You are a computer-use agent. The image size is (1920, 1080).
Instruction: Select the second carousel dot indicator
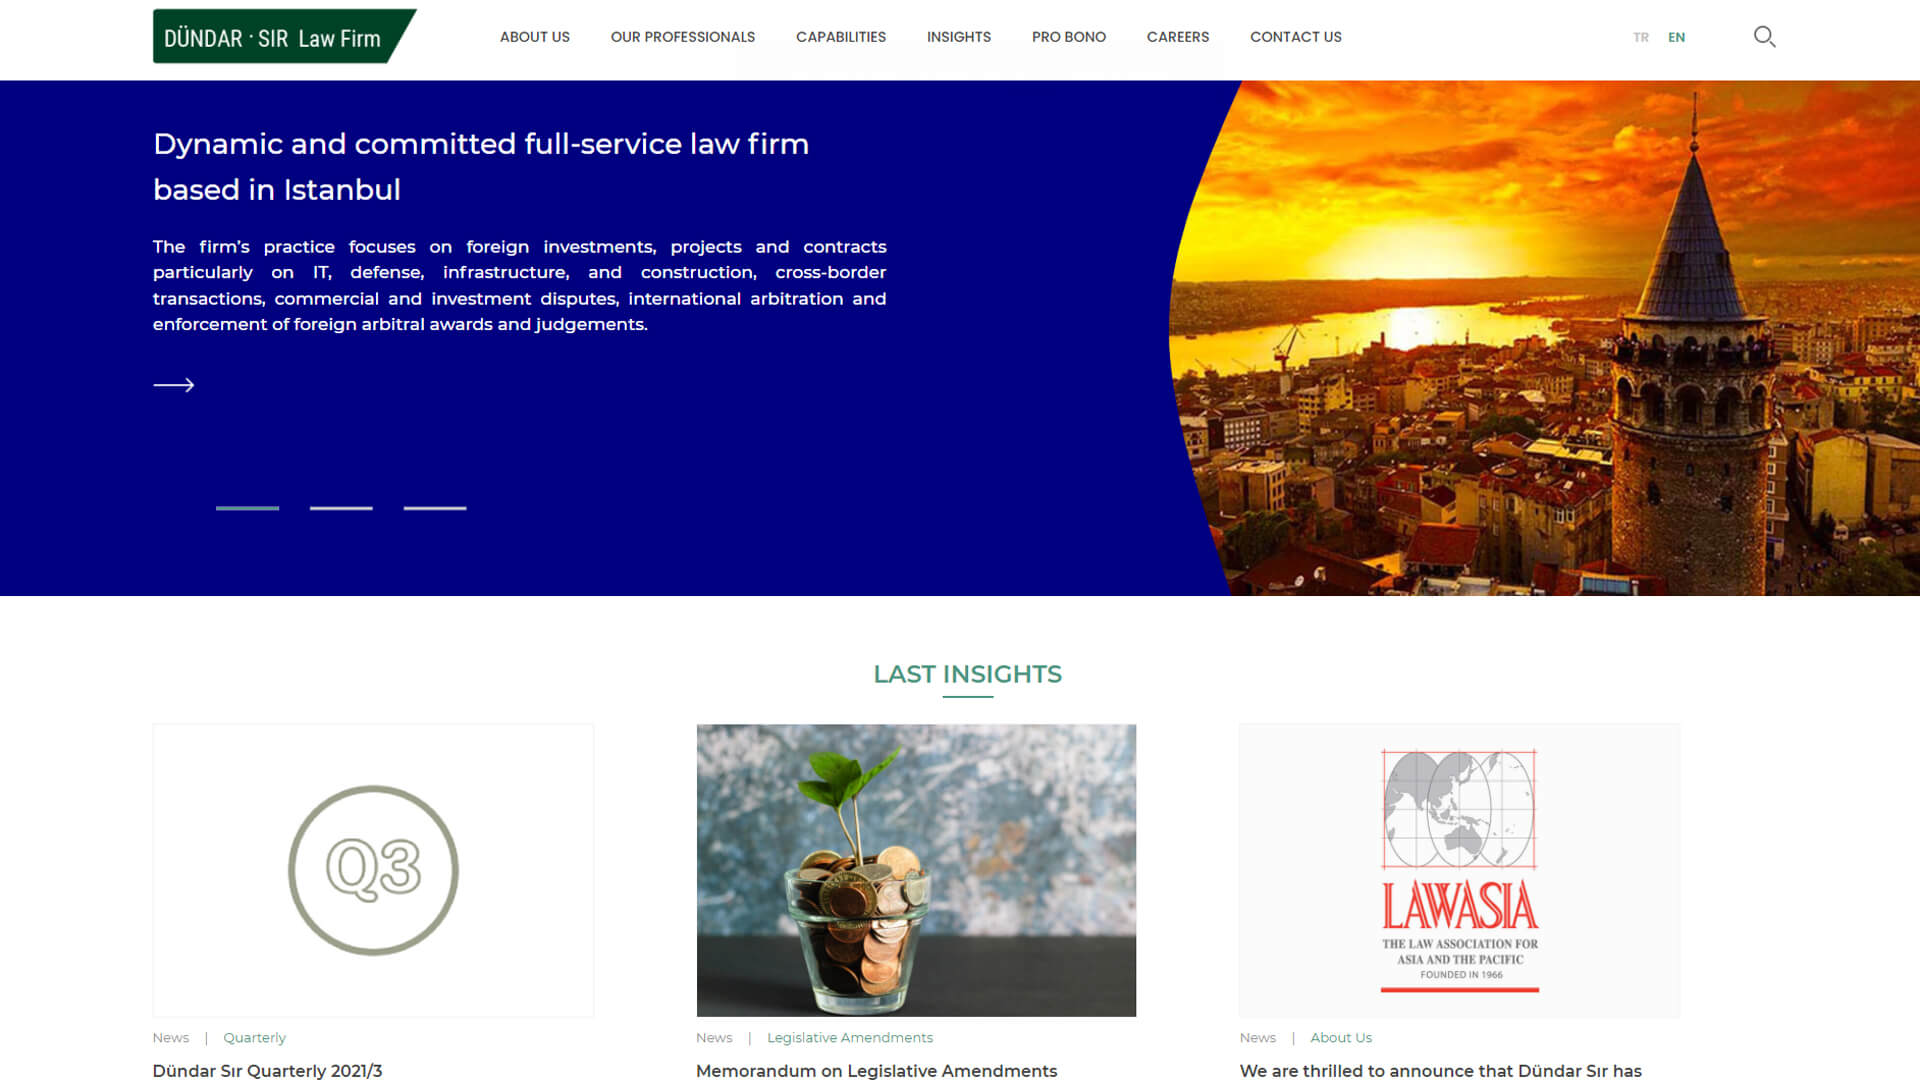[340, 508]
